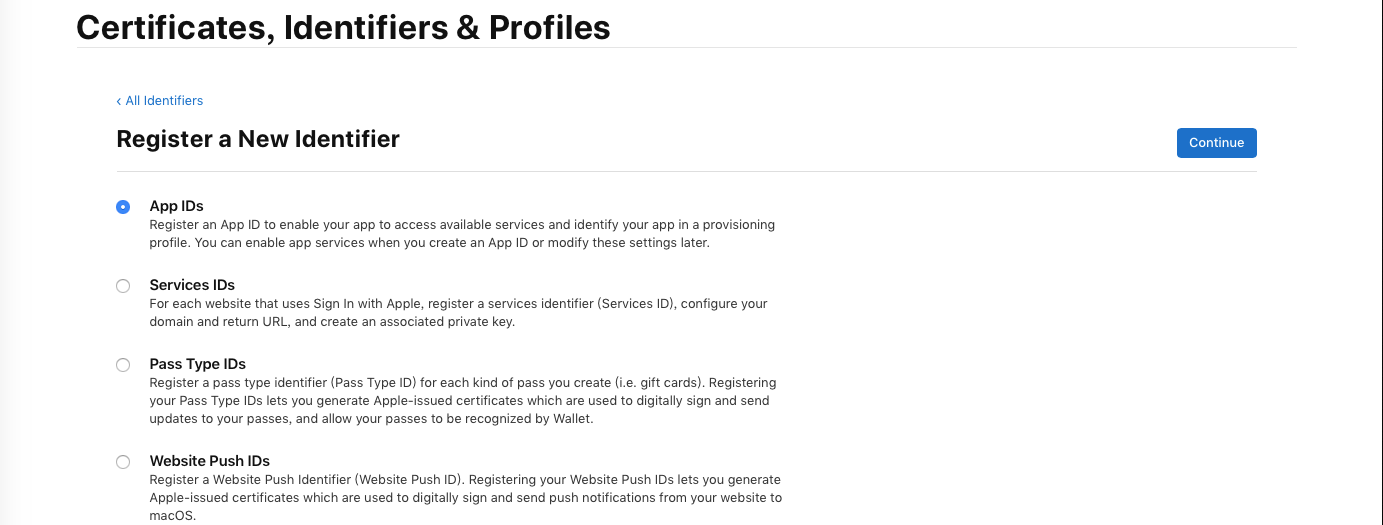Go back via the All Identifiers link
This screenshot has width=1383, height=525.
(160, 101)
